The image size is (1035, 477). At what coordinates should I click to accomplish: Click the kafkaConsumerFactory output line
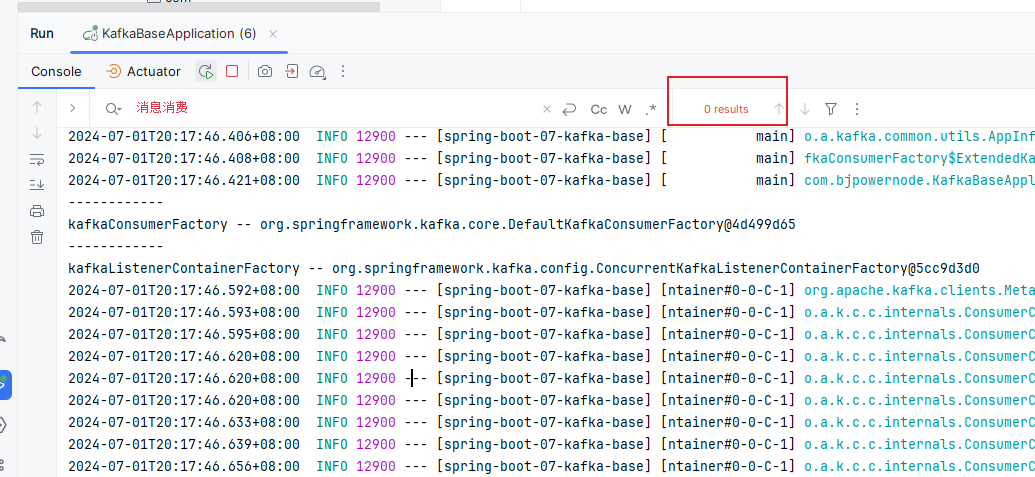432,224
